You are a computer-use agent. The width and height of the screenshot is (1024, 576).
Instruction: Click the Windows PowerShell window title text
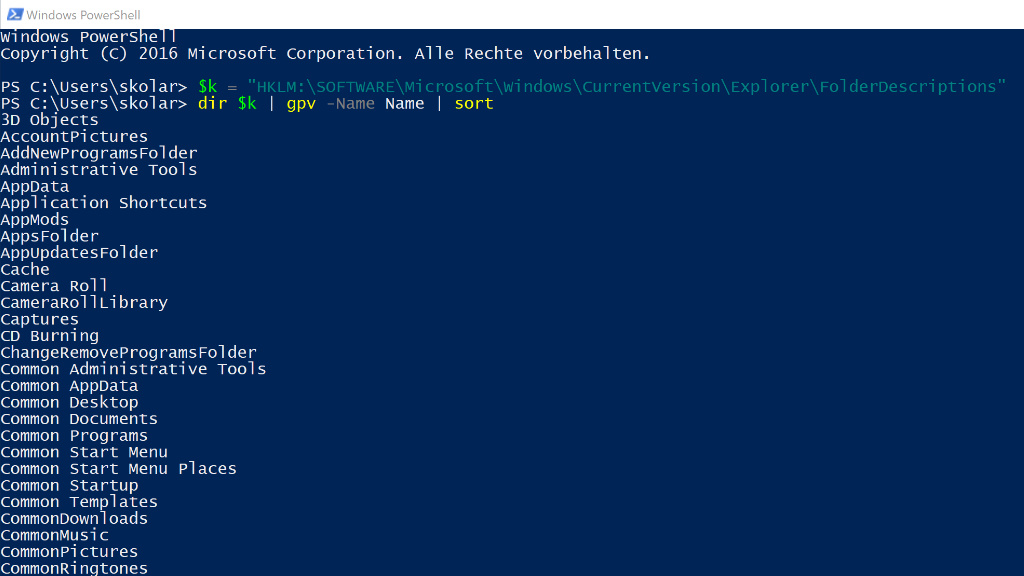tap(84, 15)
